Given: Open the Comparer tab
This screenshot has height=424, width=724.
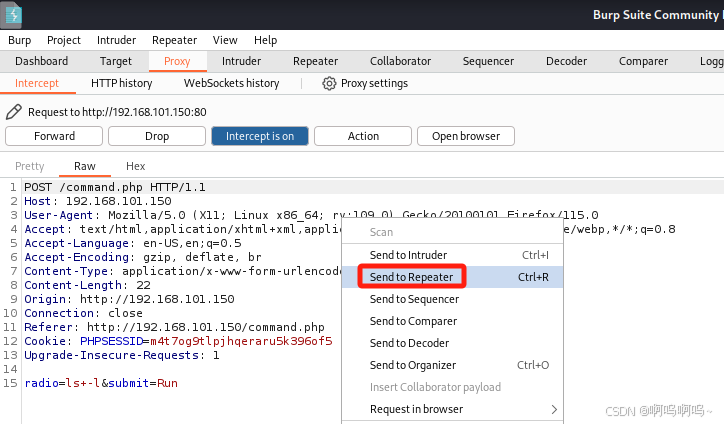Looking at the screenshot, I should (643, 61).
